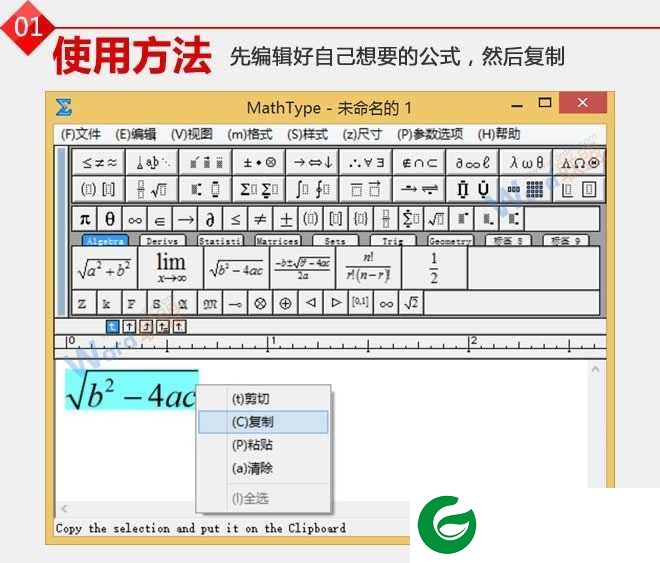Open the operator symbols palette (±•⊗)
The width and height of the screenshot is (660, 563).
click(259, 162)
